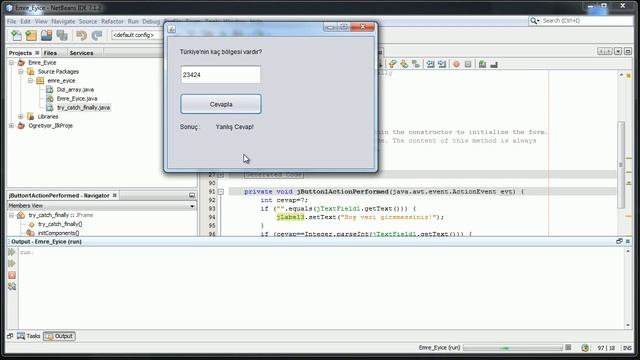
Task: Click the shift line right editor icon
Action: (442, 64)
